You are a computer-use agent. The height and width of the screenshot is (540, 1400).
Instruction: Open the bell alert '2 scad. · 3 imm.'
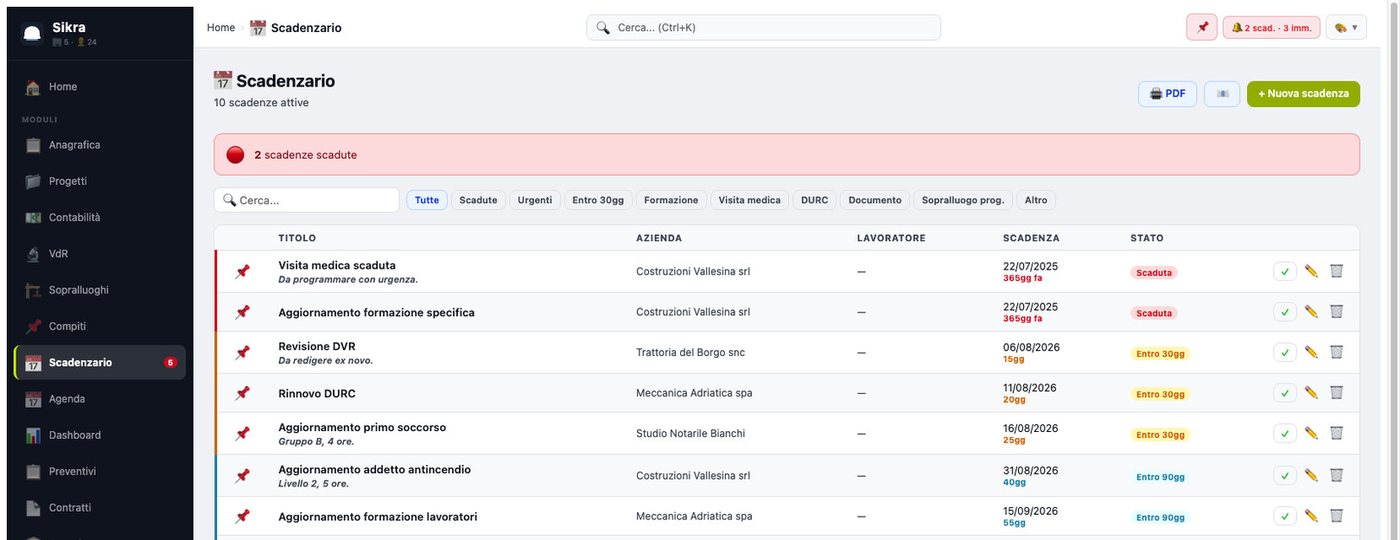1271,27
